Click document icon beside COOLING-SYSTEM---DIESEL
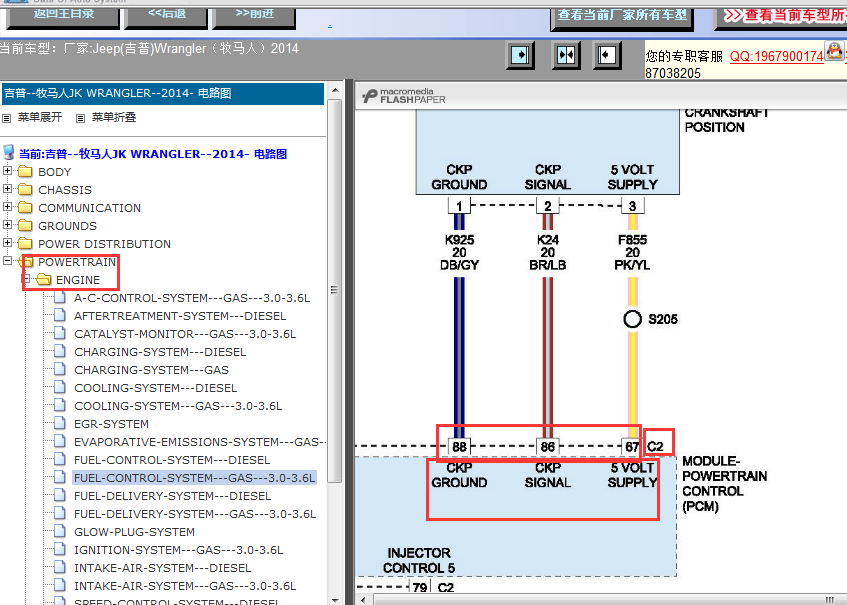 point(60,387)
